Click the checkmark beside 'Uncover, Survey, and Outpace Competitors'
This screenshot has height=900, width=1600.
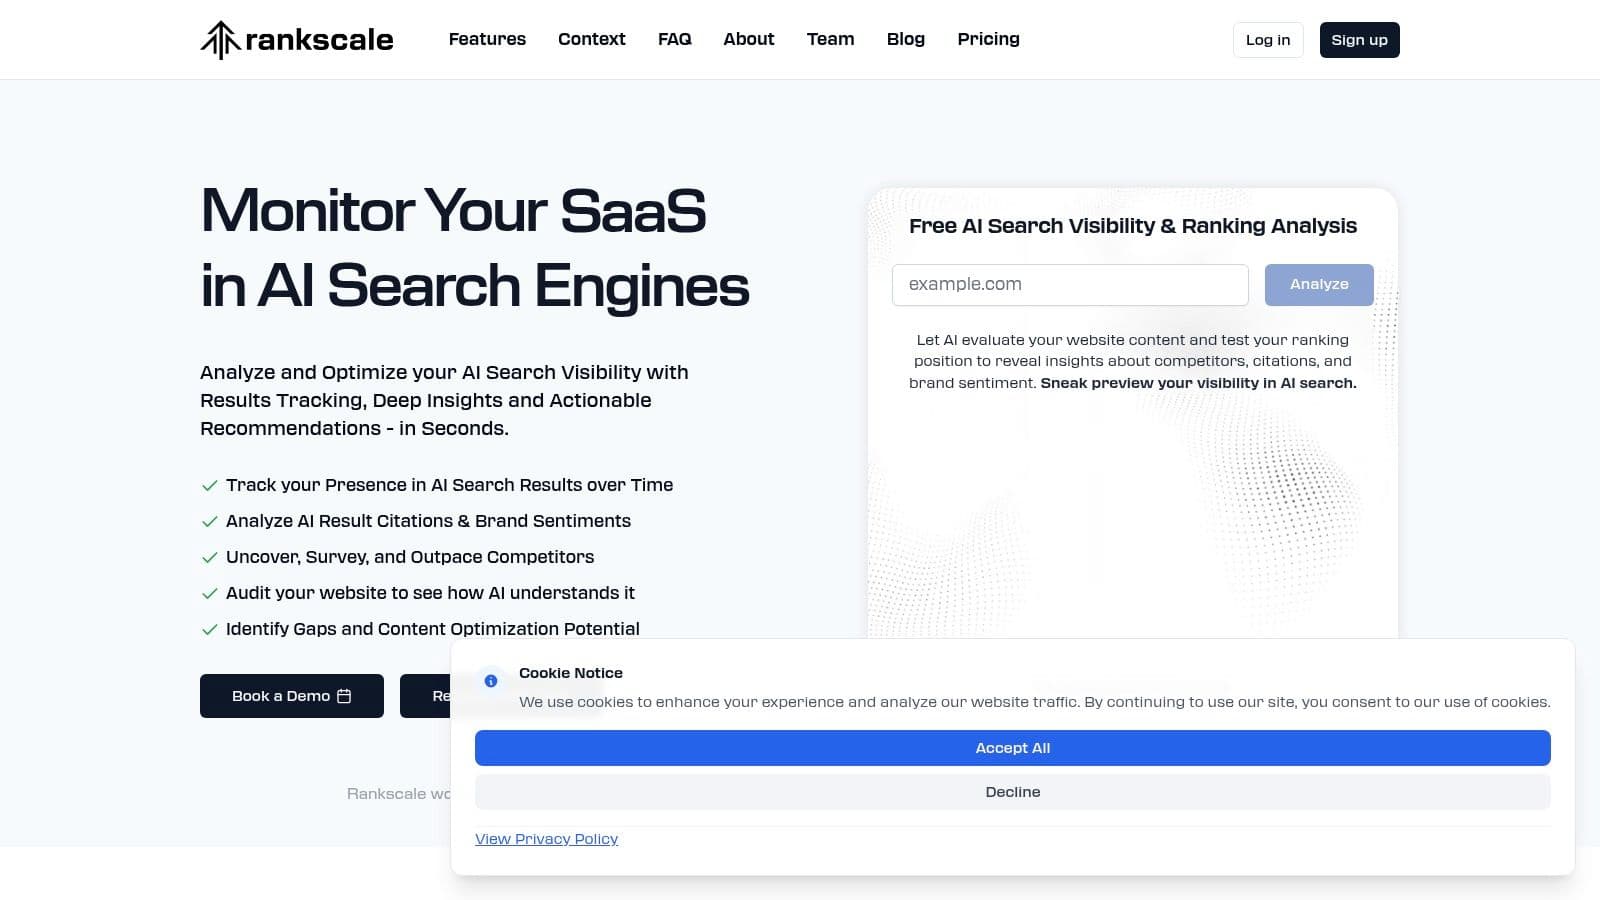tap(209, 557)
